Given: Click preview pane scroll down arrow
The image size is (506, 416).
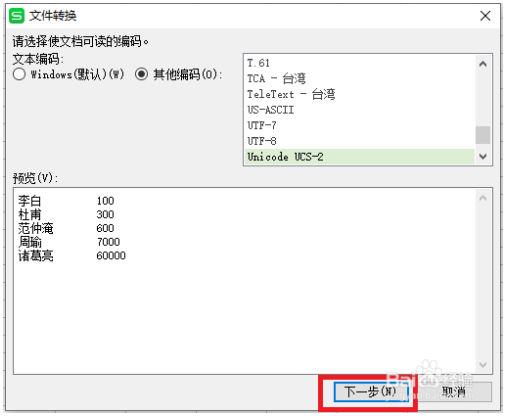Looking at the screenshot, I should click(x=483, y=365).
